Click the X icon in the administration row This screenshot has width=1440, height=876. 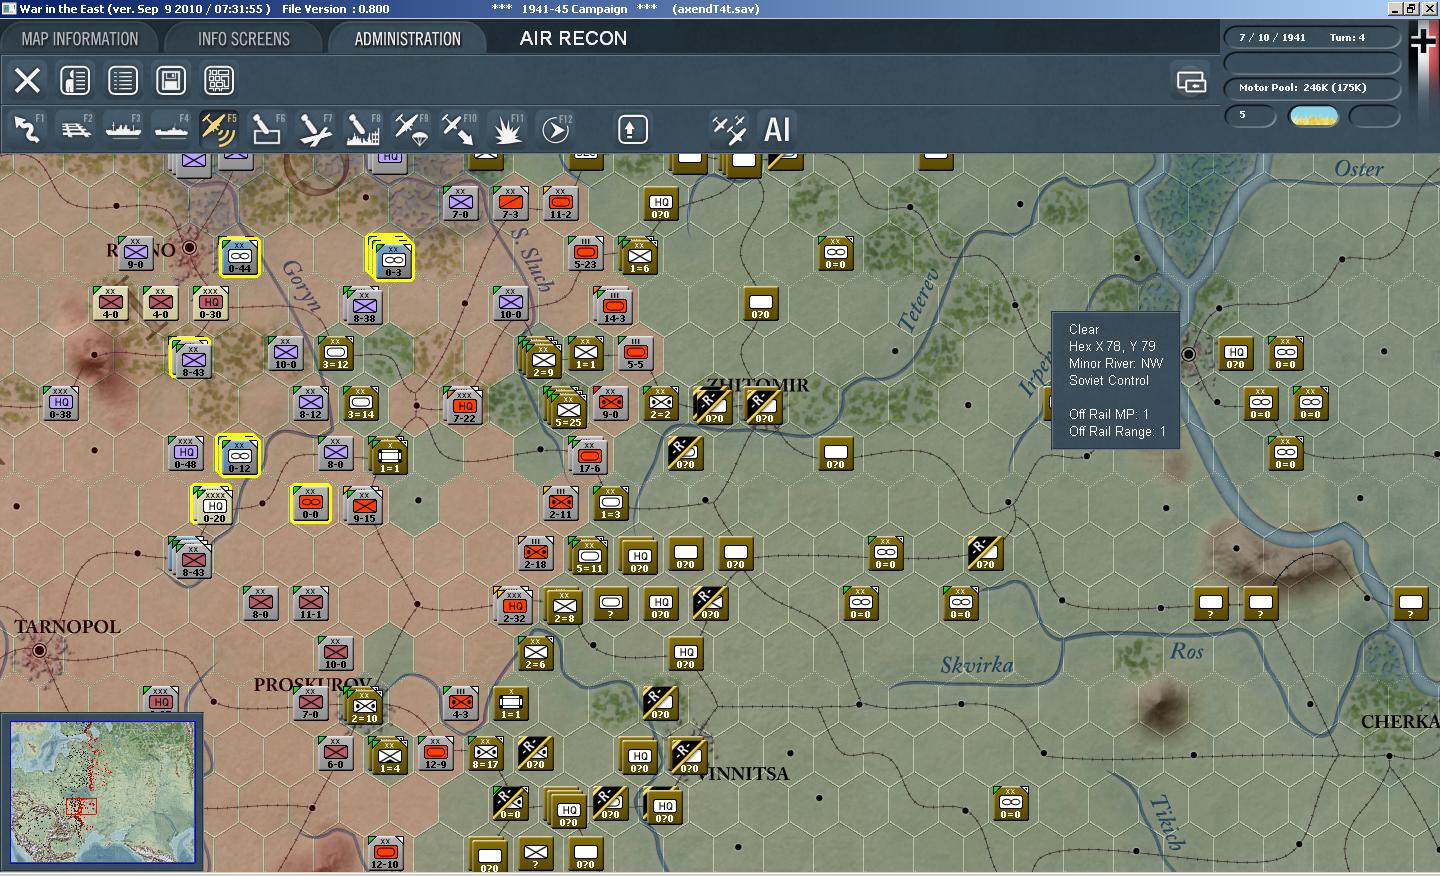pos(27,80)
